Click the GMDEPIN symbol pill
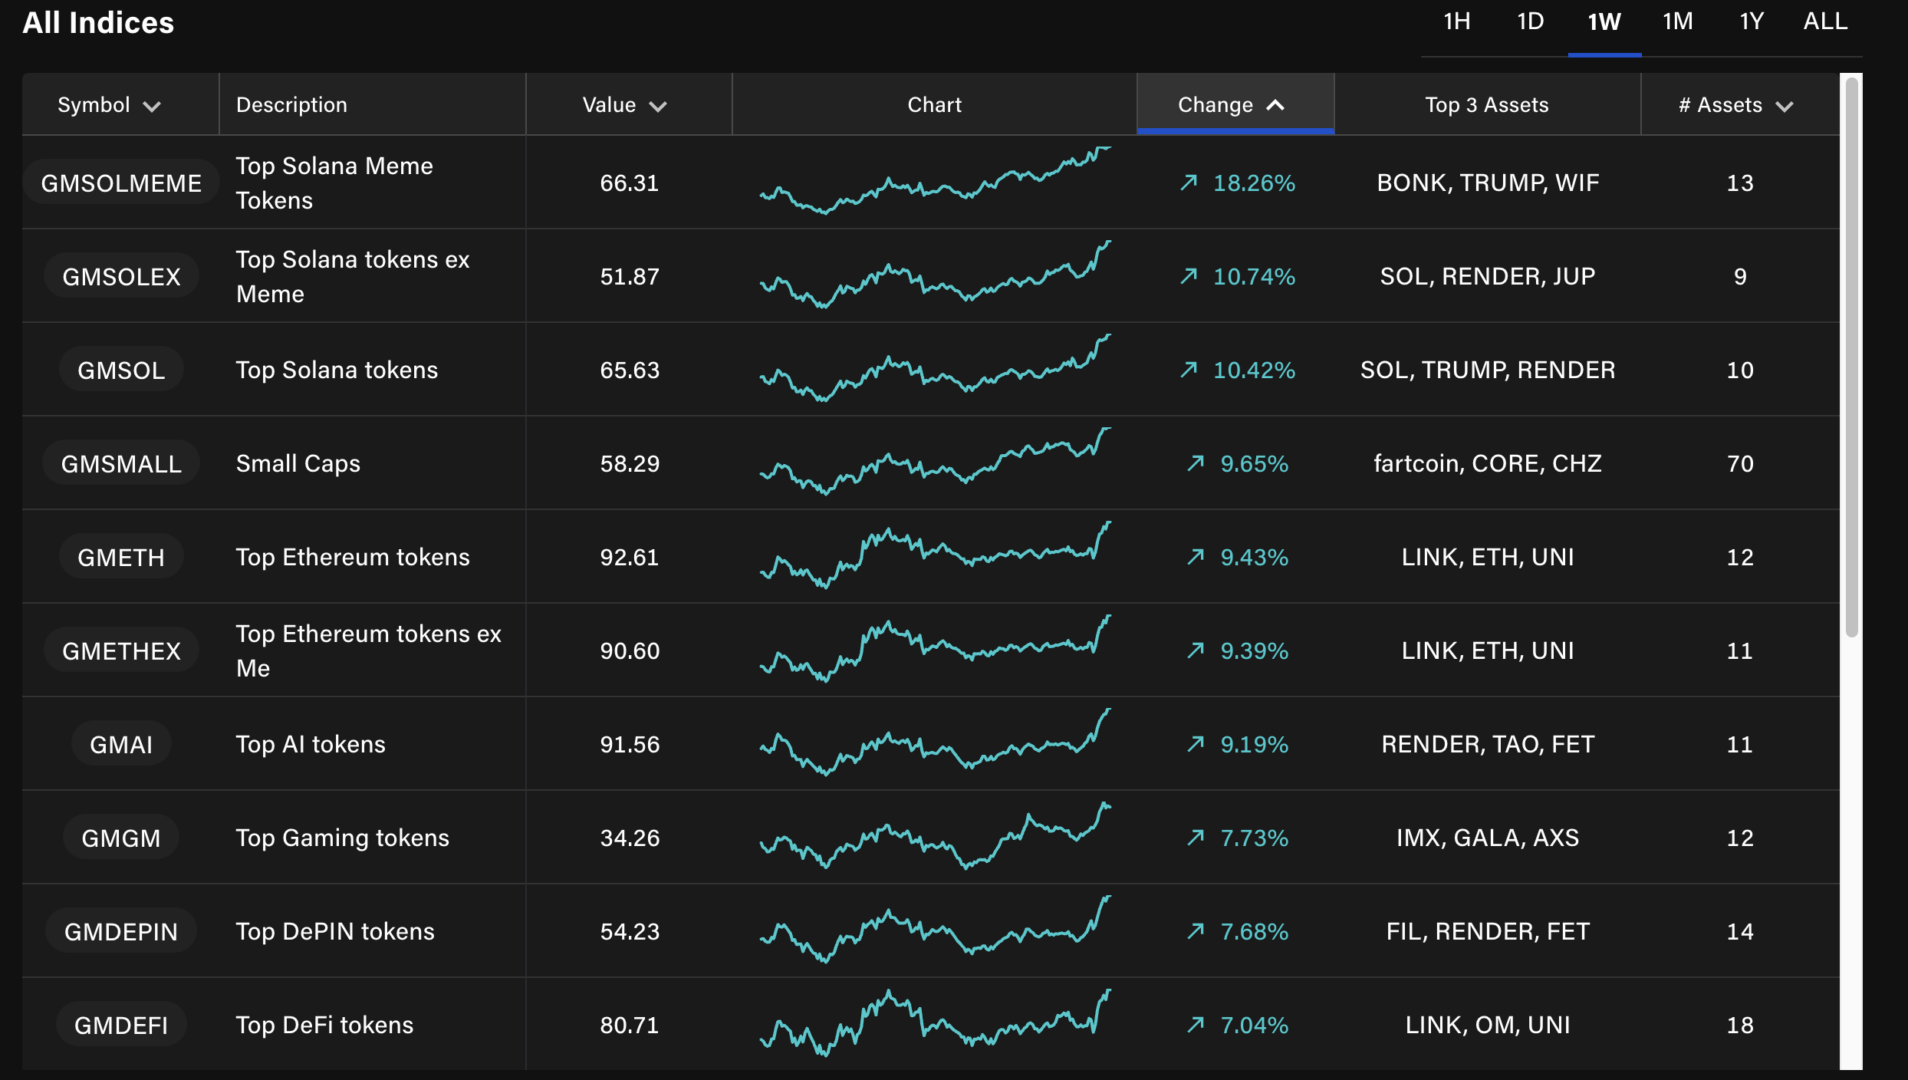Image resolution: width=1908 pixels, height=1080 pixels. coord(121,932)
